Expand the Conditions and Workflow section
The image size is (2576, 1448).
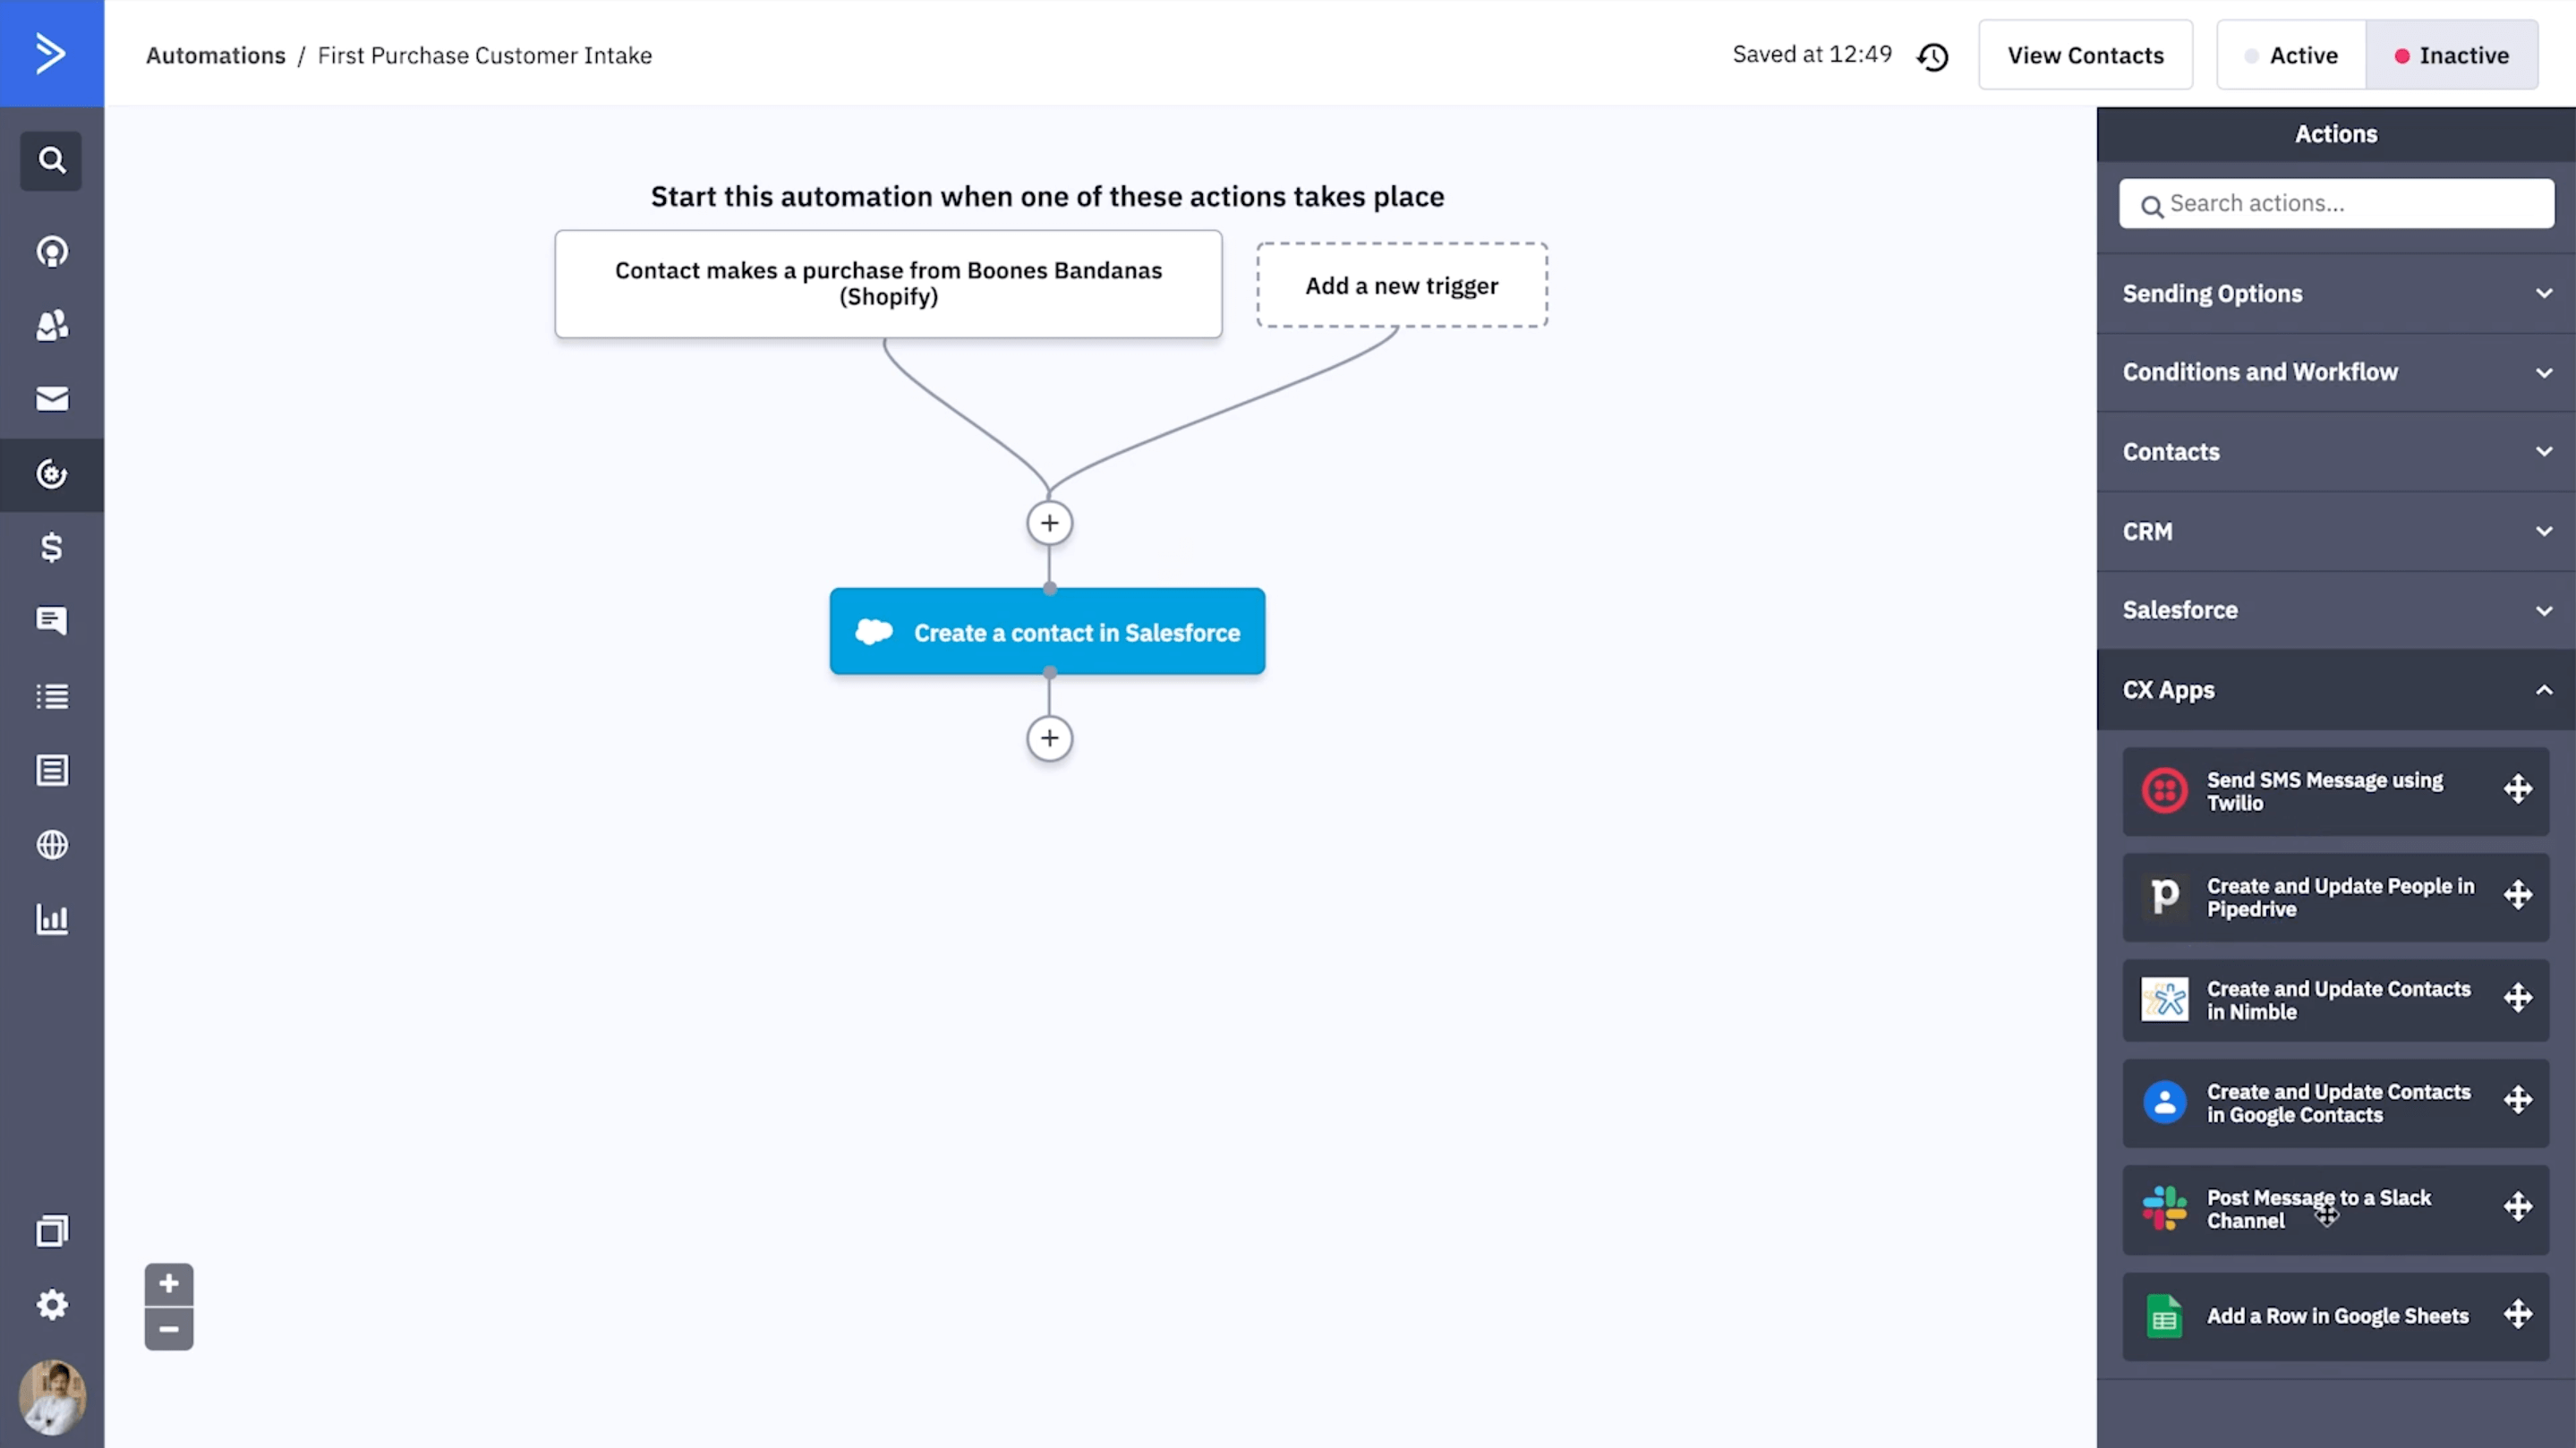pyautogui.click(x=2335, y=371)
